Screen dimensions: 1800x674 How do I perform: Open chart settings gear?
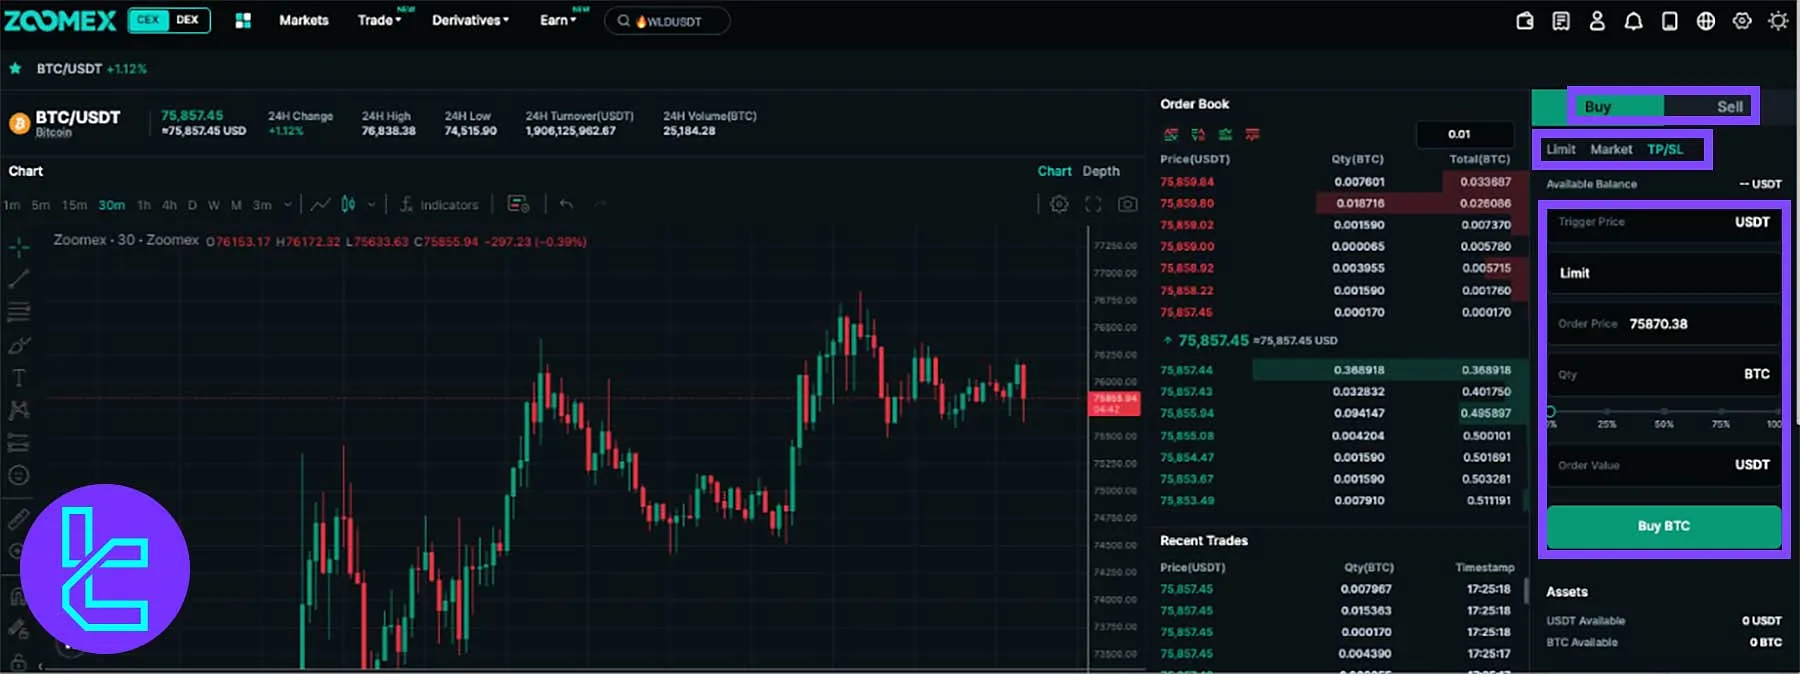(x=1059, y=204)
